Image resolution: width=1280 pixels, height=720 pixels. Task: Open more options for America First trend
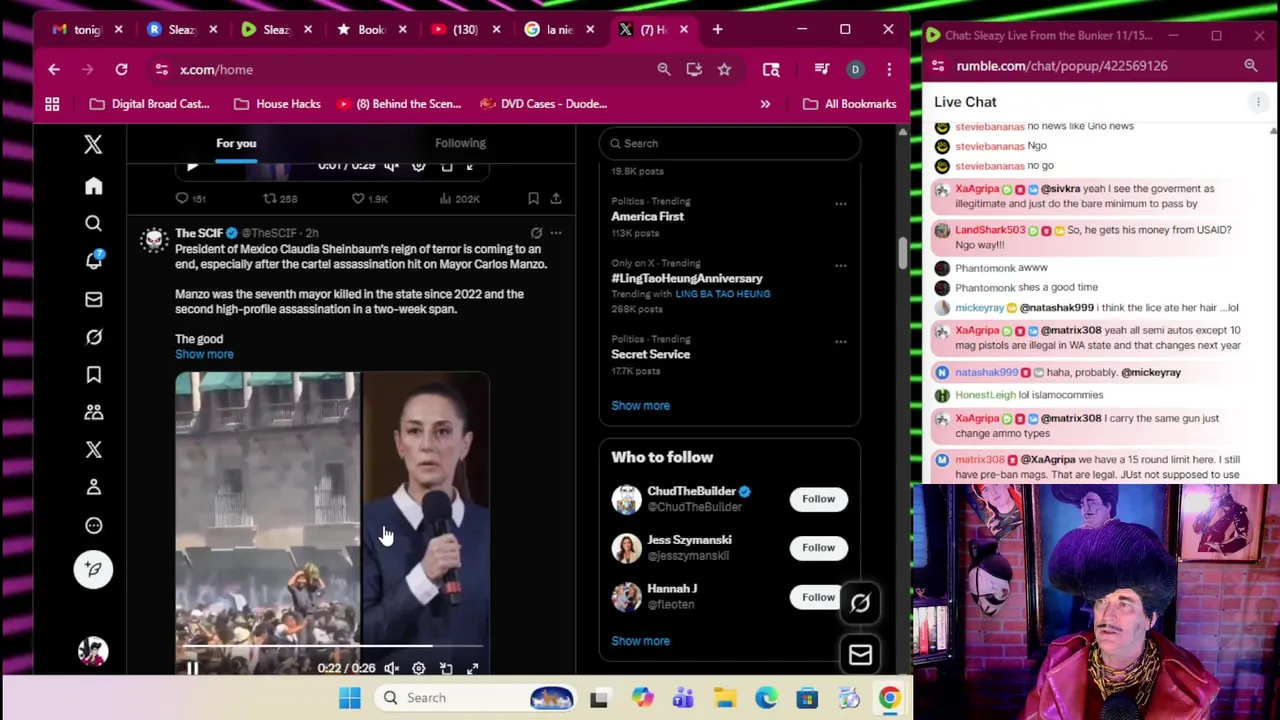pos(840,203)
